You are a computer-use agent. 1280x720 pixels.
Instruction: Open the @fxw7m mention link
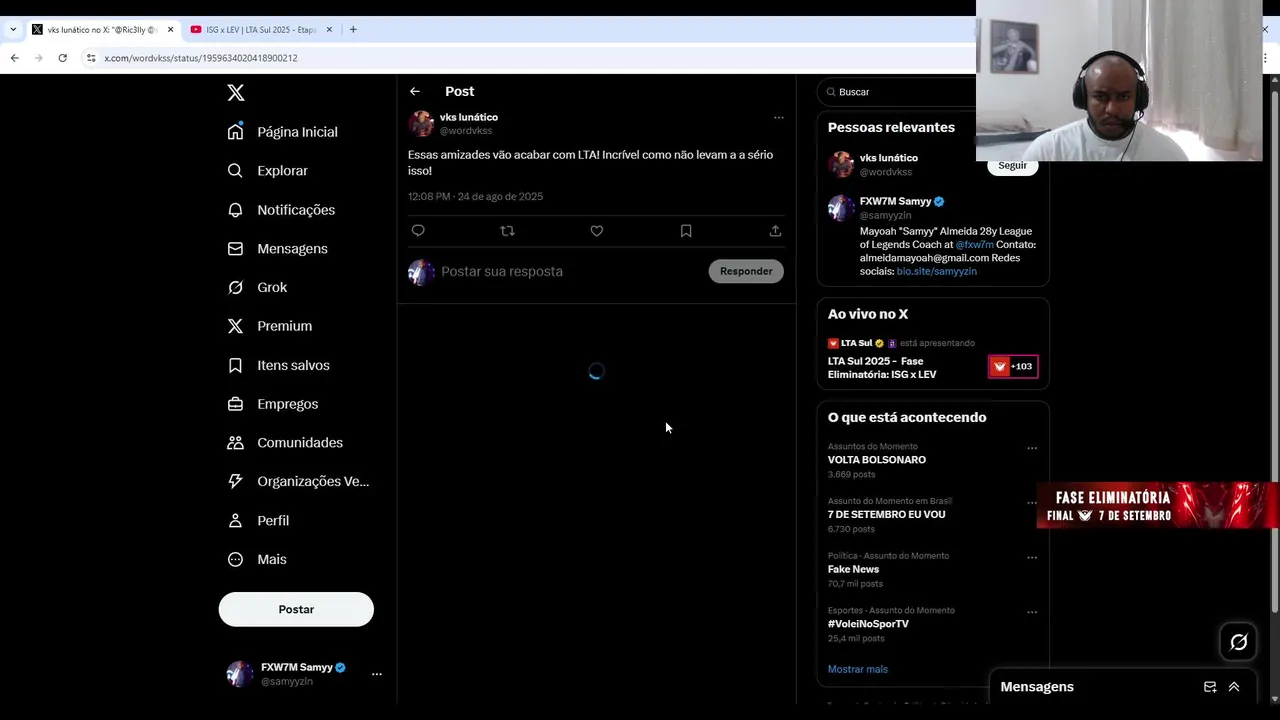point(974,245)
